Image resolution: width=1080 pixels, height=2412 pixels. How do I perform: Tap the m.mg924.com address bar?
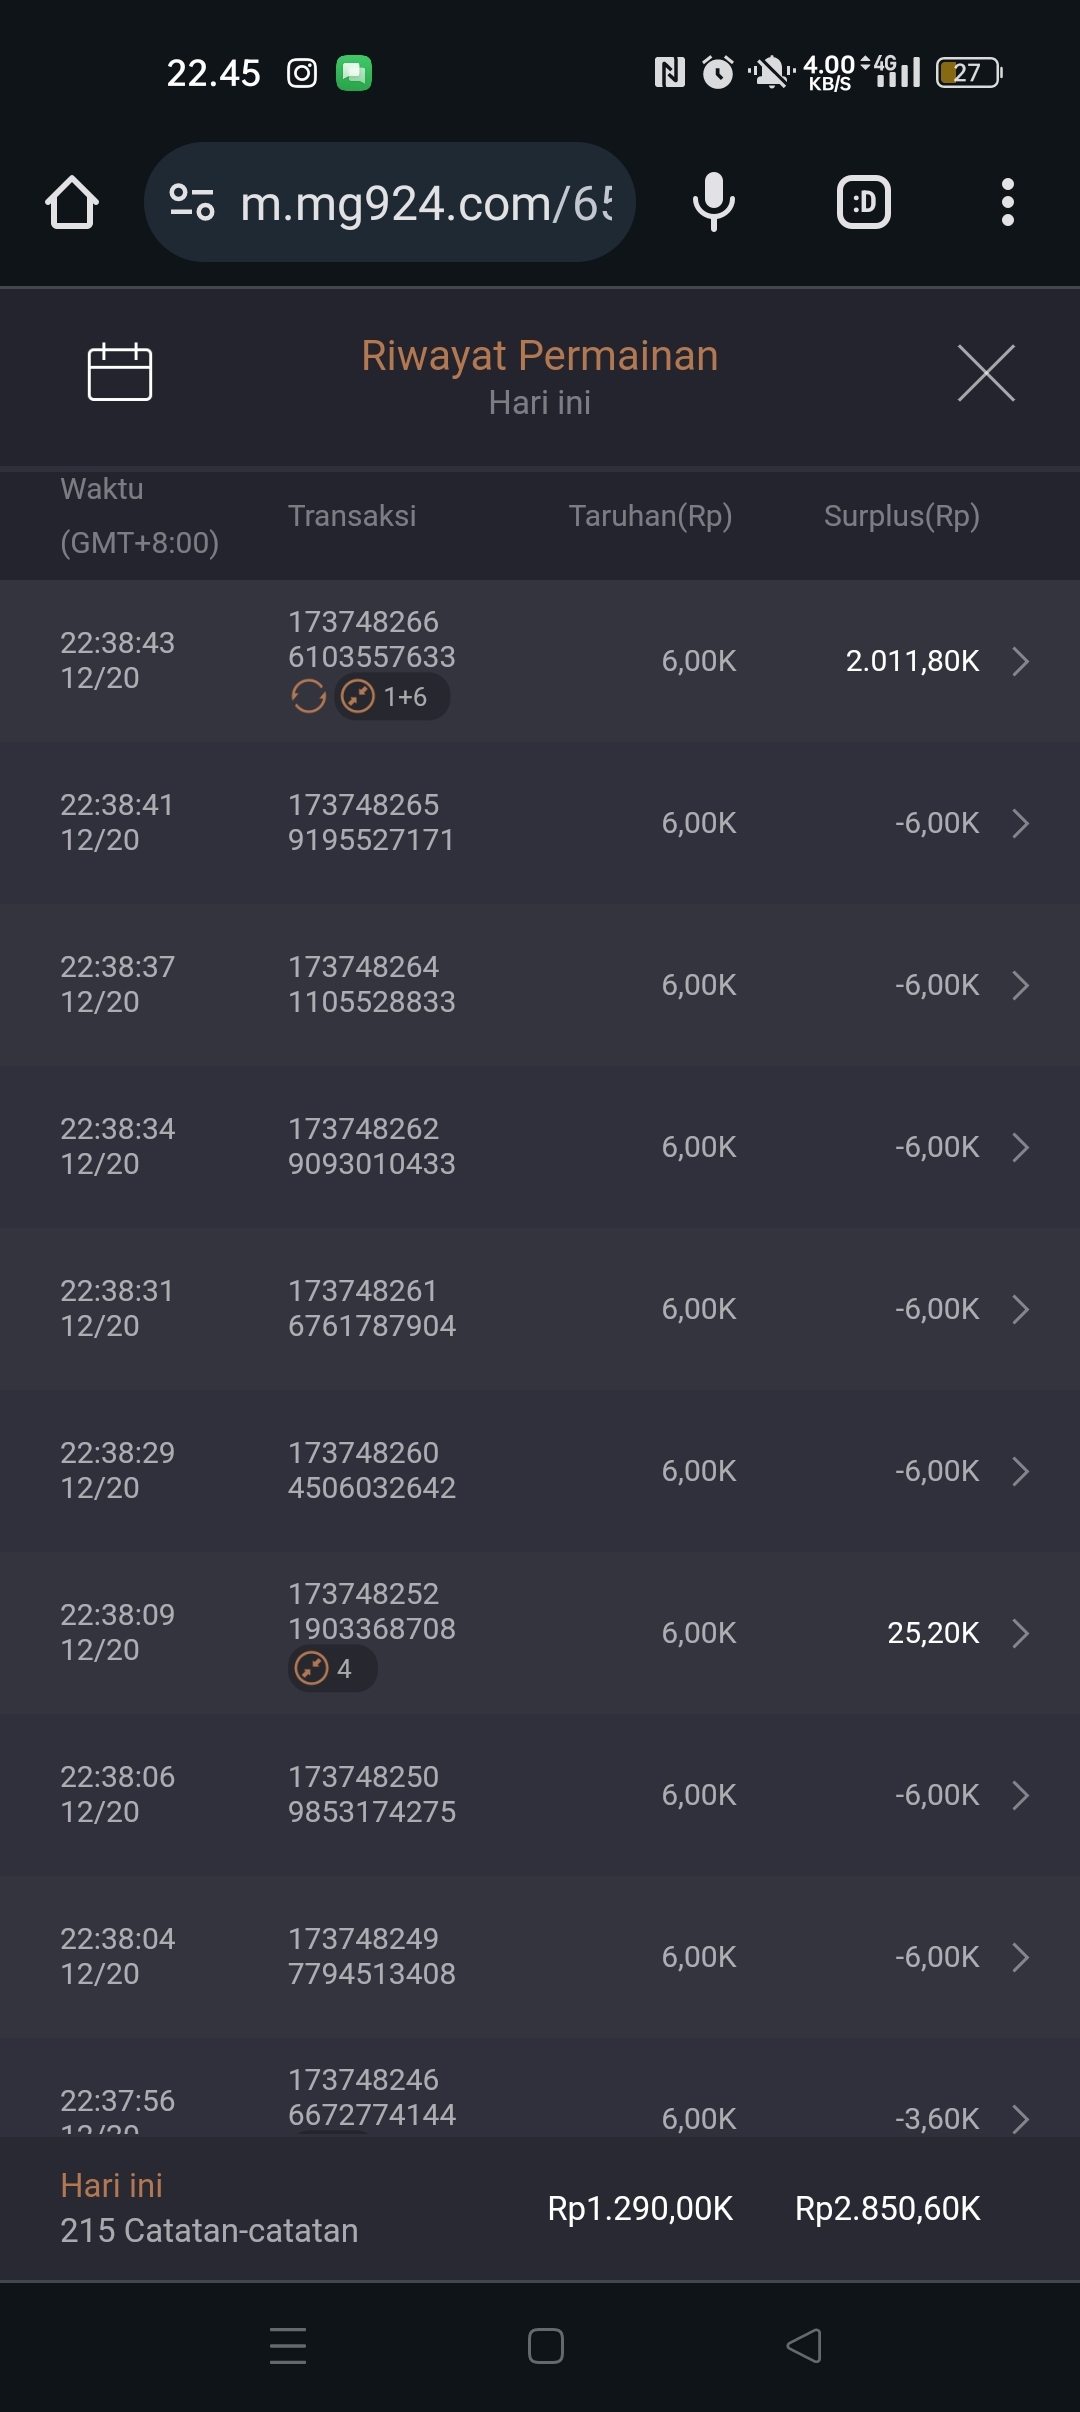click(x=426, y=203)
